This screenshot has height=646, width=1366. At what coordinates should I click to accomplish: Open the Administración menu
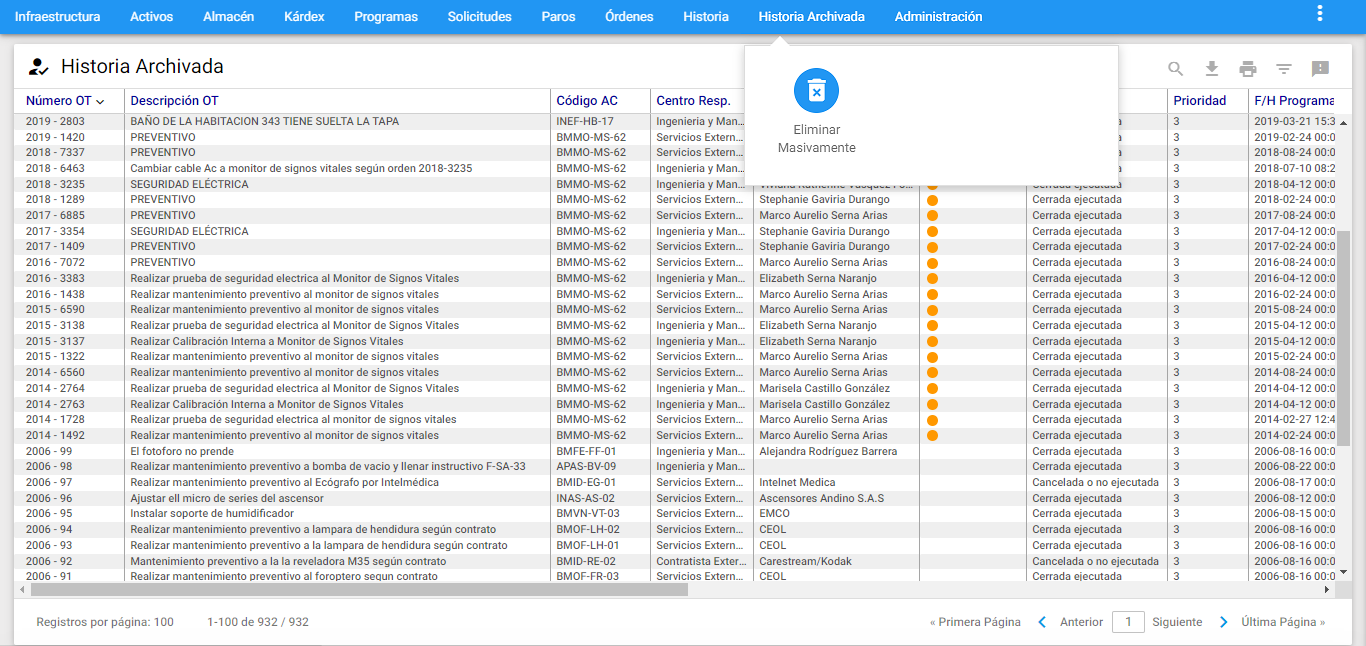[938, 17]
